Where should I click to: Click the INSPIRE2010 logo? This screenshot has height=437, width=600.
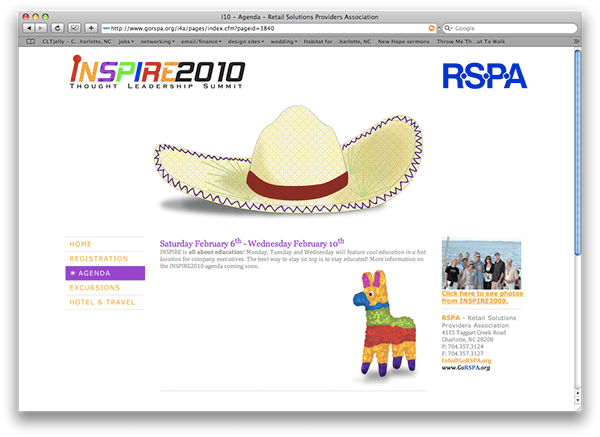point(157,72)
